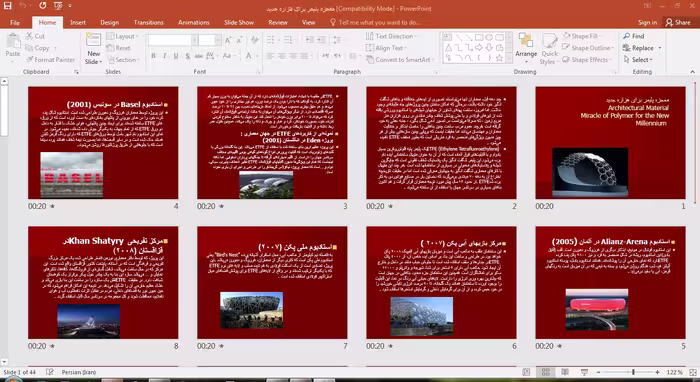Switch to the Animations tab
The height and width of the screenshot is (382, 700).
194,22
